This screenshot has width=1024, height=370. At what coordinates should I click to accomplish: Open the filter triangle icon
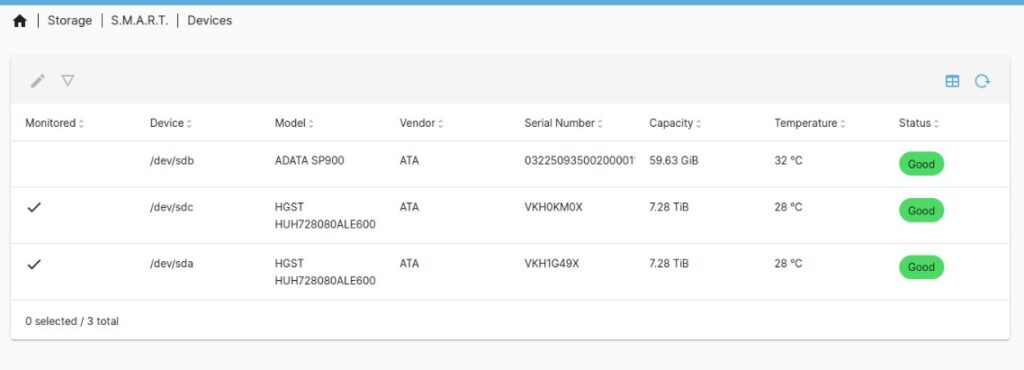68,80
